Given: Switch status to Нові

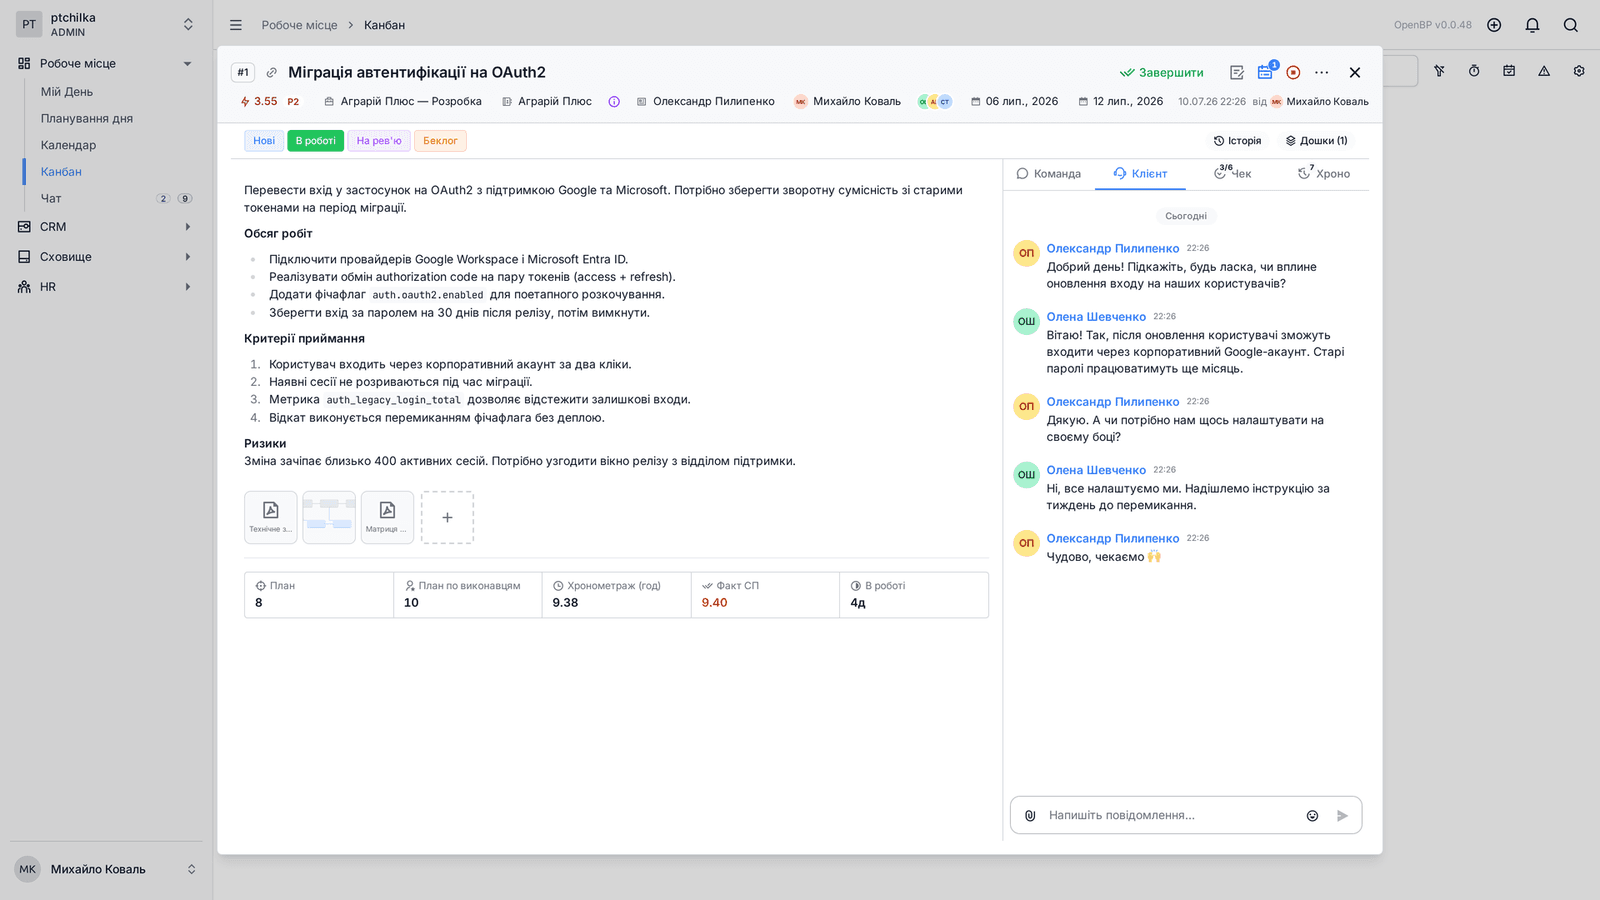Looking at the screenshot, I should [264, 141].
